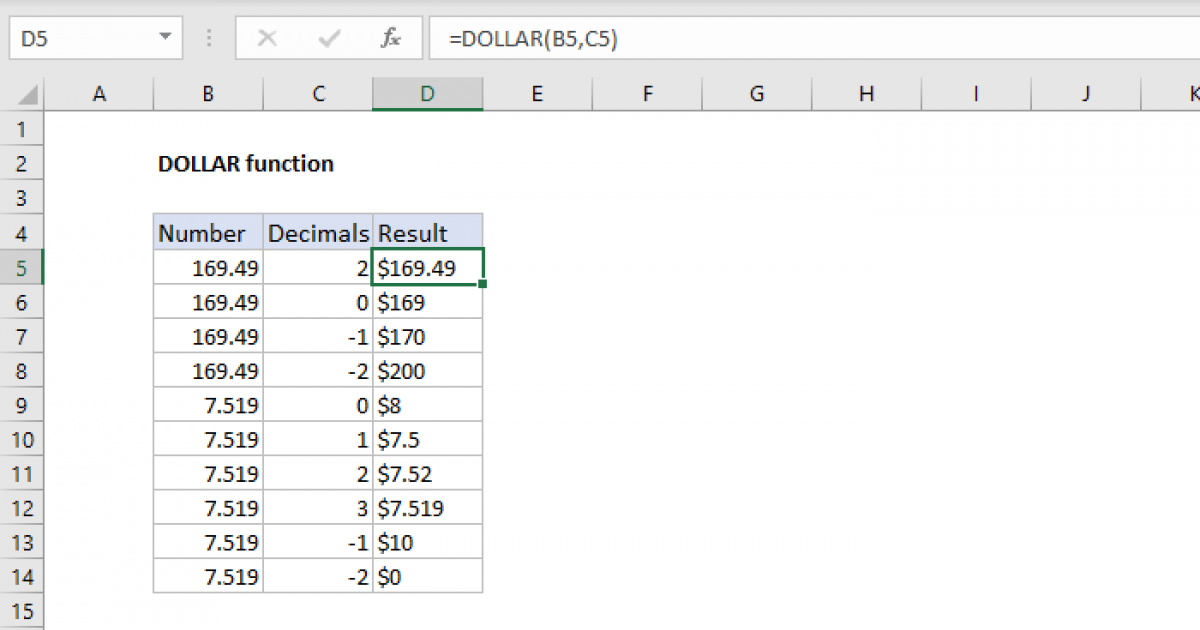The width and height of the screenshot is (1200, 630).
Task: Click the three-dot formula bar resize handle
Action: pos(209,39)
